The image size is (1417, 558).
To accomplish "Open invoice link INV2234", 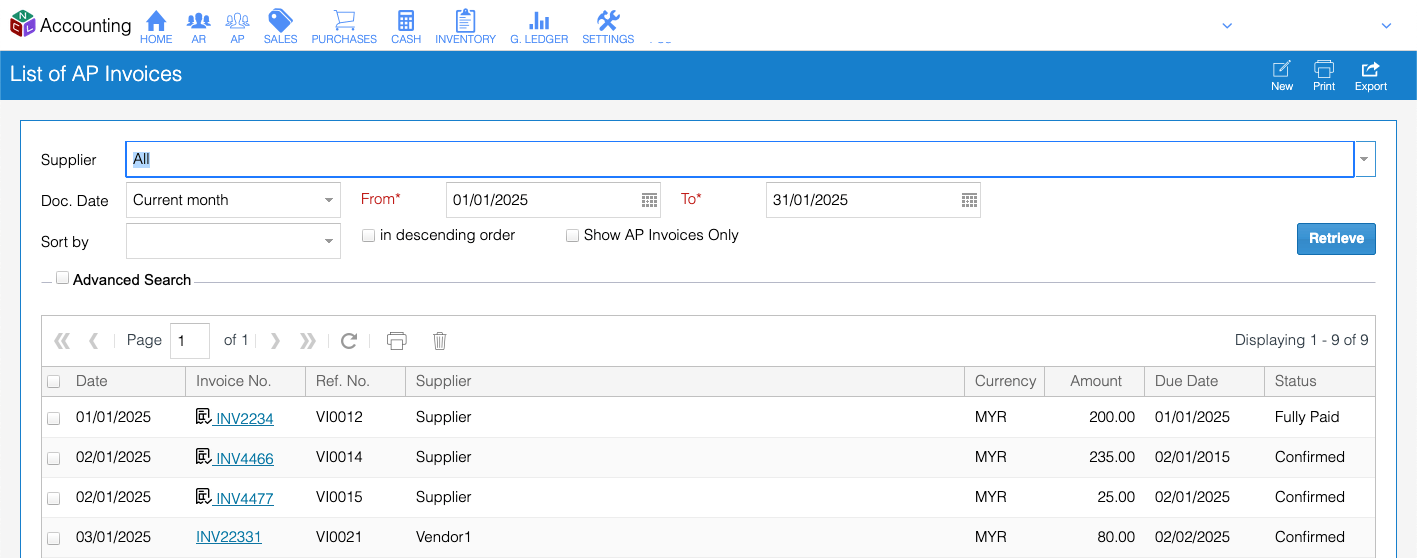I will click(244, 419).
